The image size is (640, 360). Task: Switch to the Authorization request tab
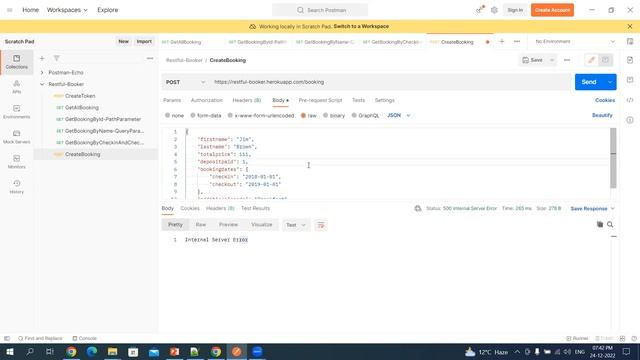tap(207, 100)
